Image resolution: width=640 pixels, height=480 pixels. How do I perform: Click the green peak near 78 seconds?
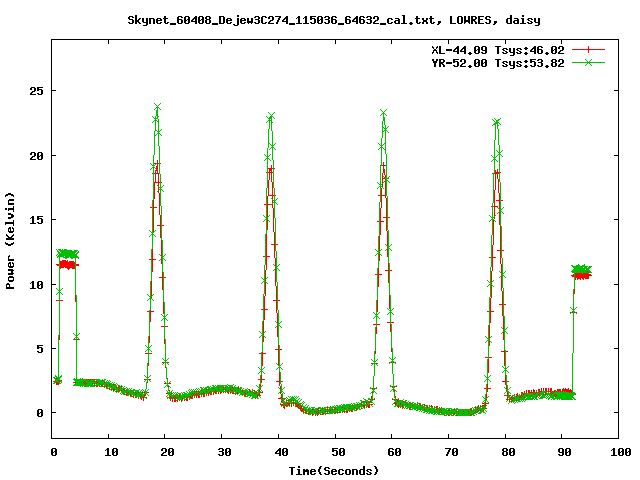coord(496,122)
